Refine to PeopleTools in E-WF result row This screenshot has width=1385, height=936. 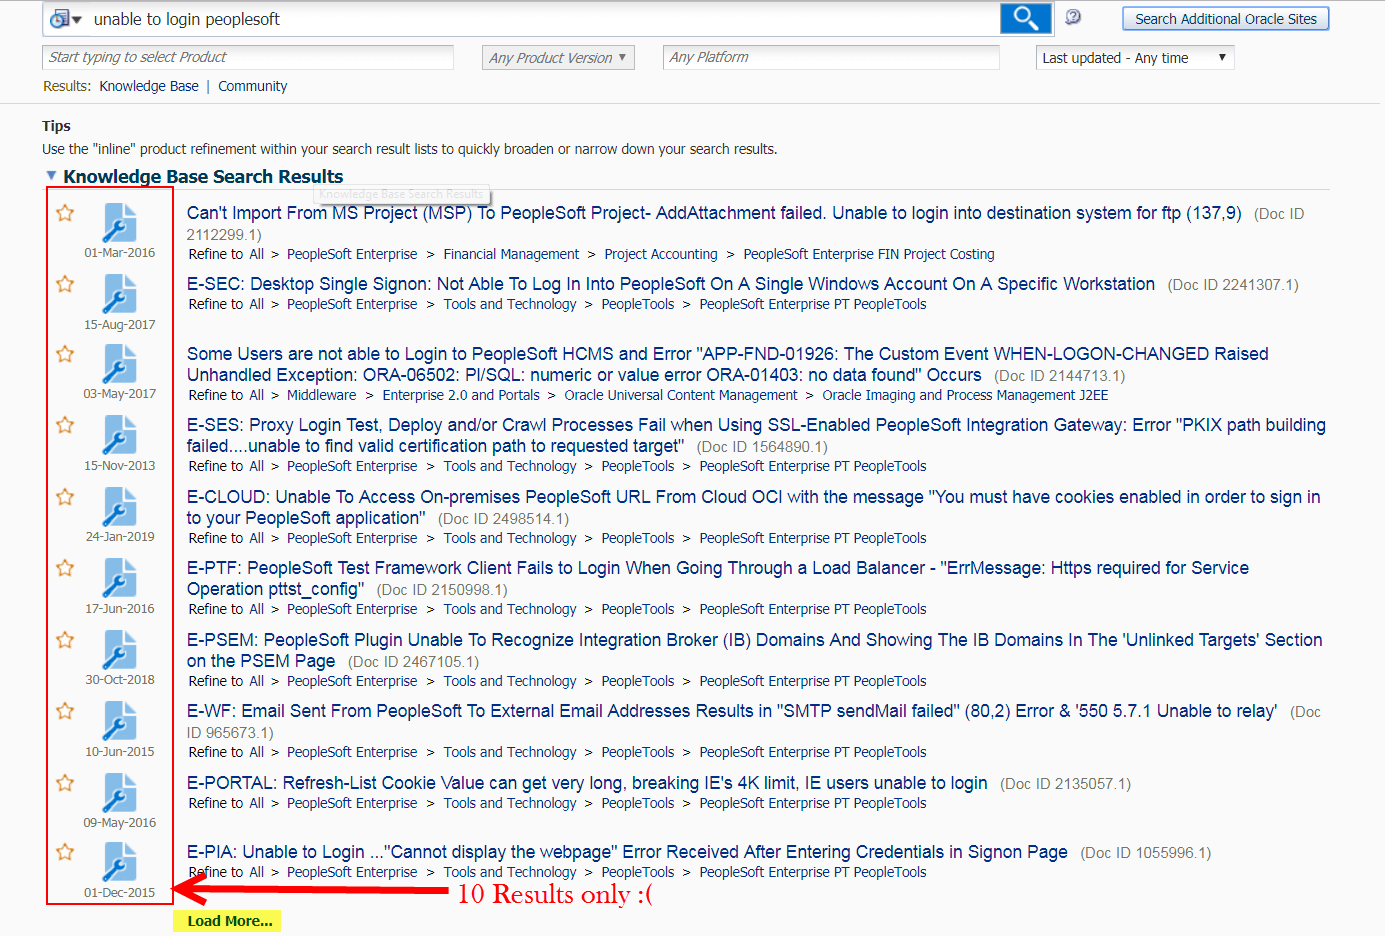pos(638,752)
